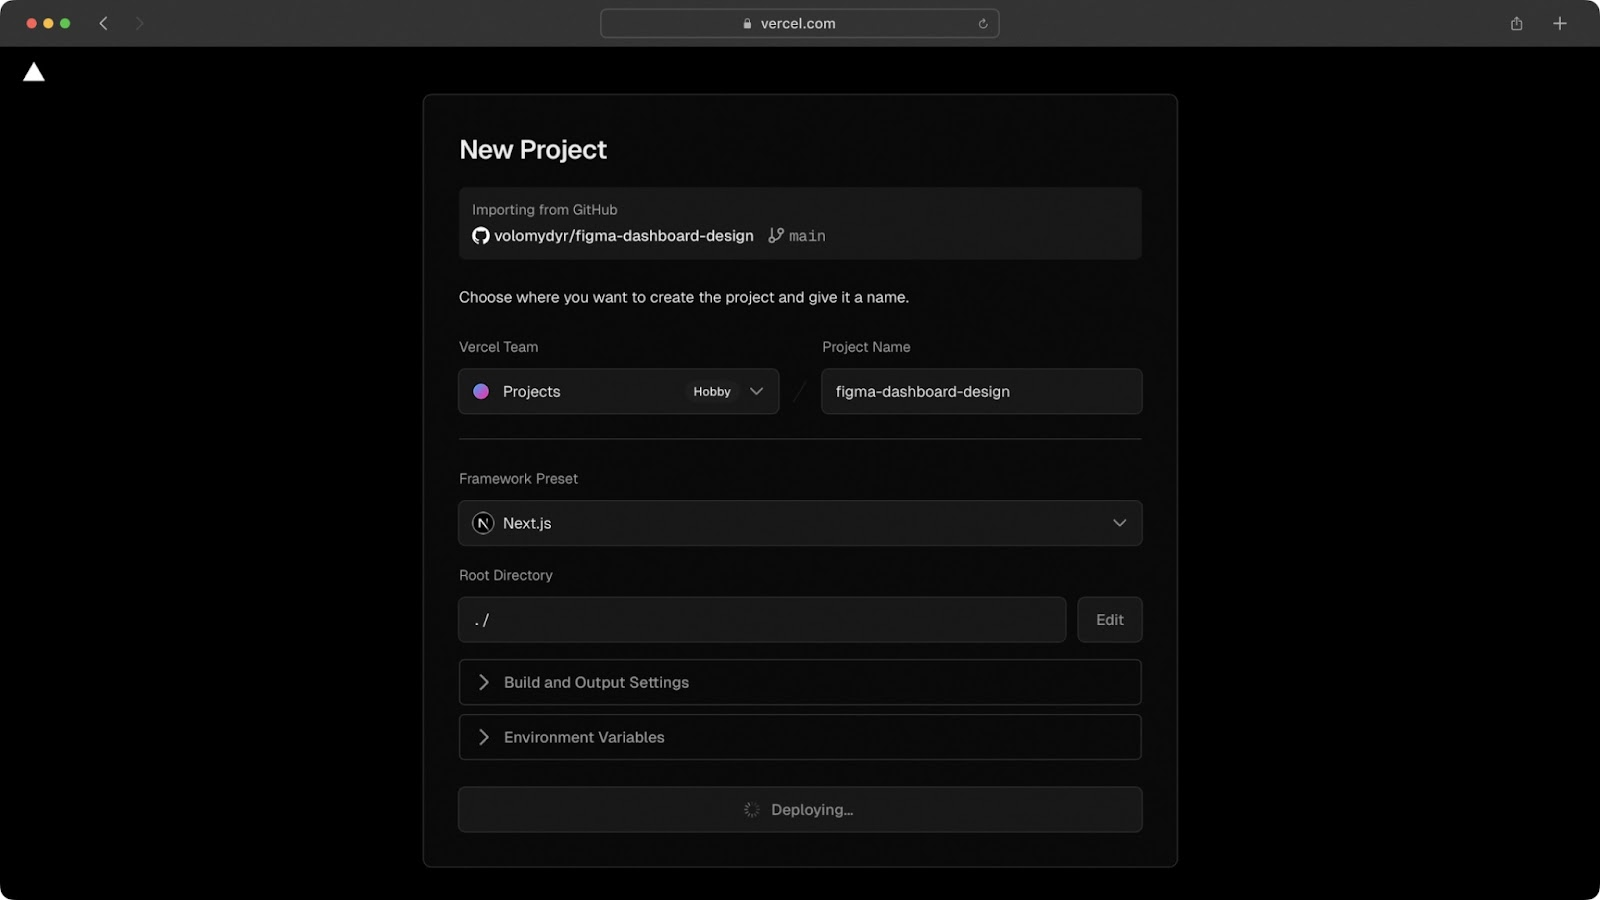Click the Root Directory path field

click(x=762, y=620)
